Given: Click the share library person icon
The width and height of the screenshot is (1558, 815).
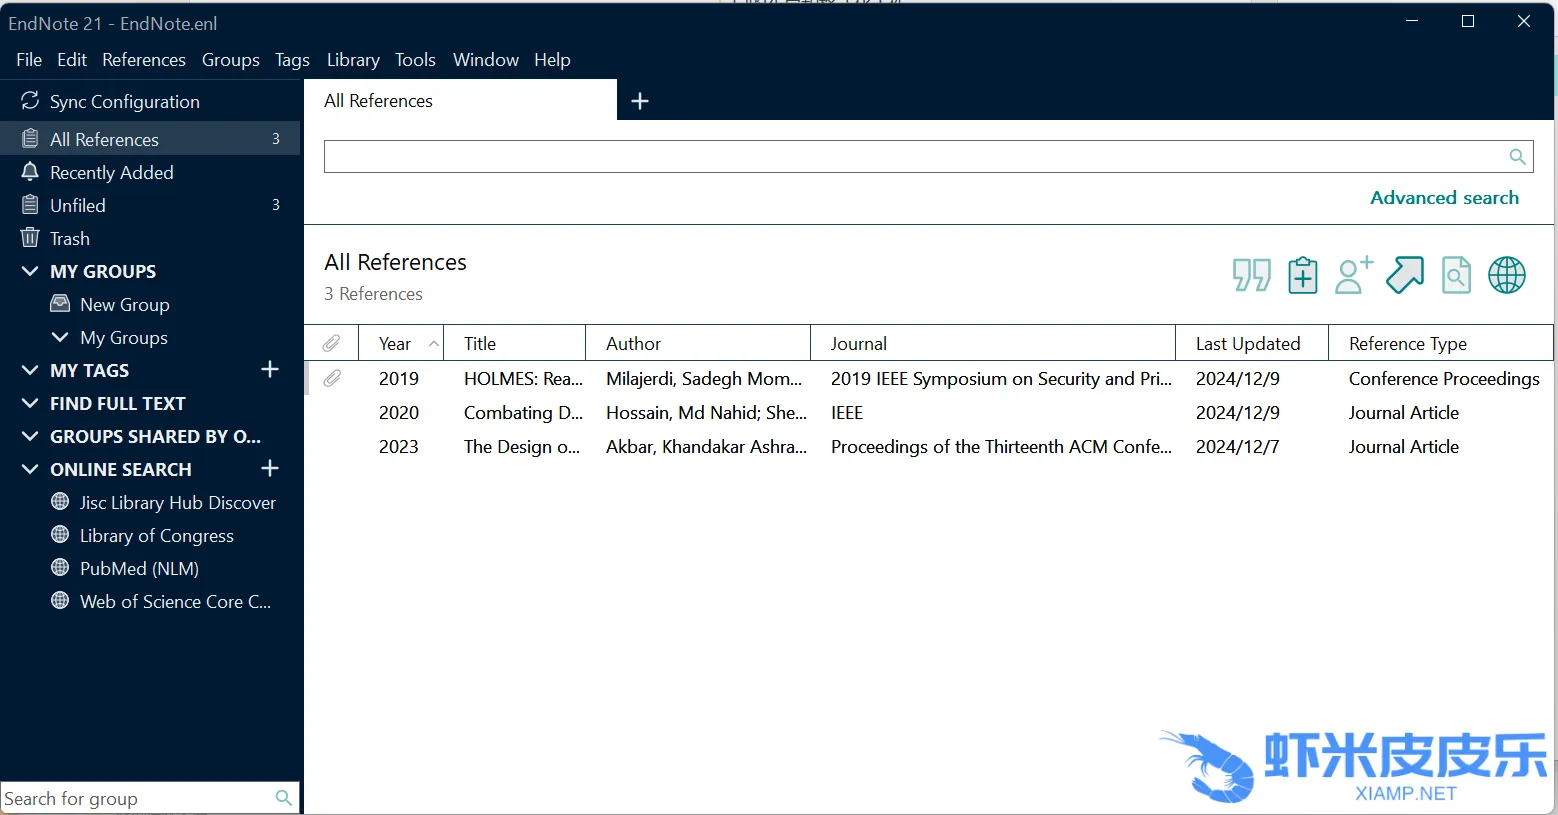Looking at the screenshot, I should [1353, 275].
